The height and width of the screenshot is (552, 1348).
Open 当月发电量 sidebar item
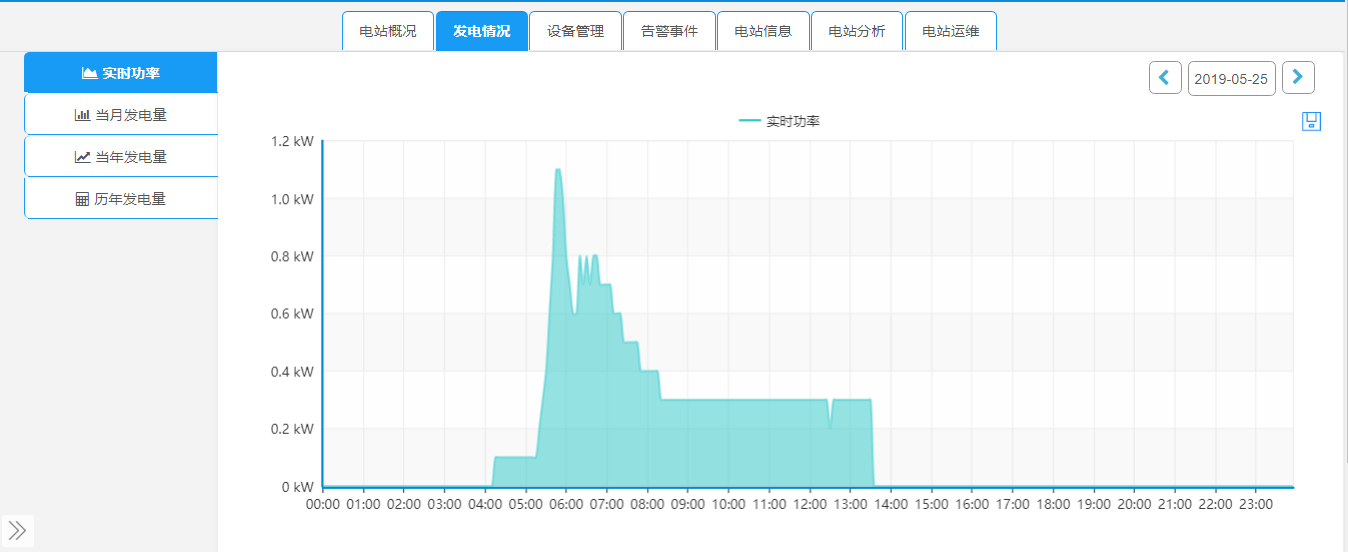121,115
